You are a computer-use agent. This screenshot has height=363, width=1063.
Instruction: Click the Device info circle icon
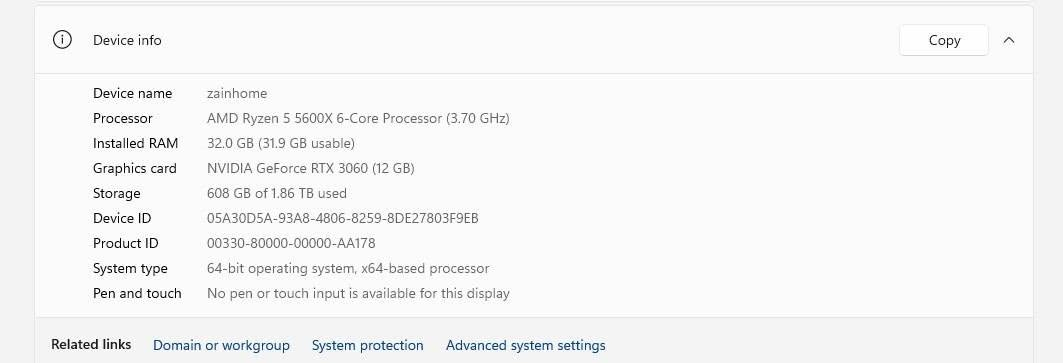click(62, 40)
